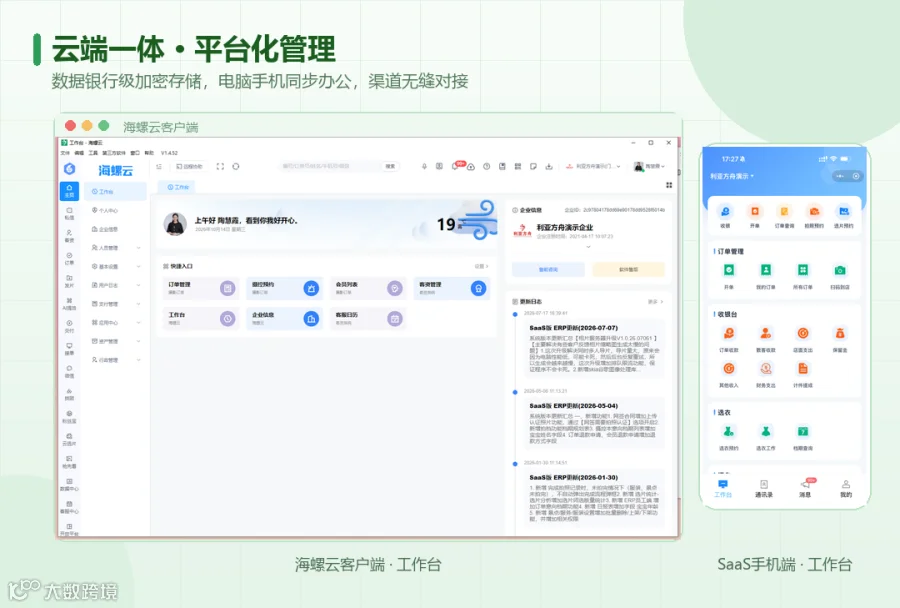
Task: Click the QR grid icon in toolbar
Action: (x=517, y=166)
